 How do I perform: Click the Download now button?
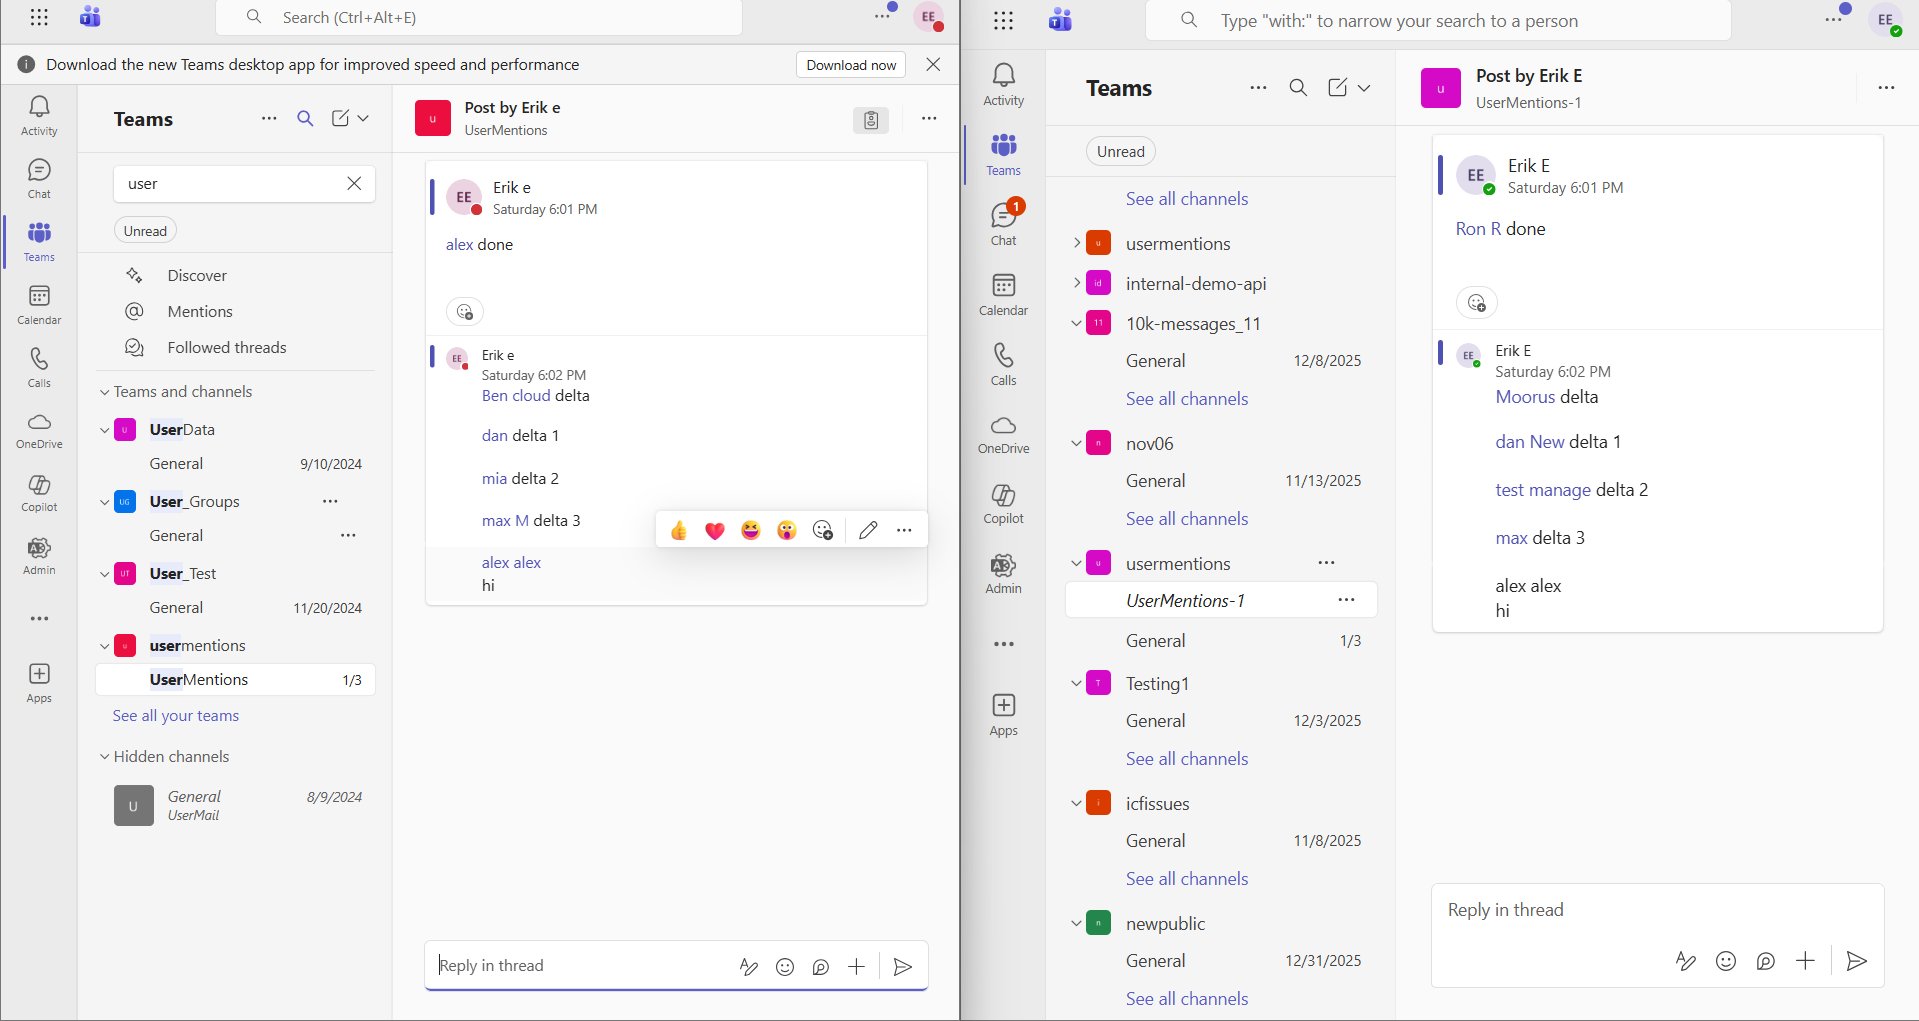click(x=850, y=64)
